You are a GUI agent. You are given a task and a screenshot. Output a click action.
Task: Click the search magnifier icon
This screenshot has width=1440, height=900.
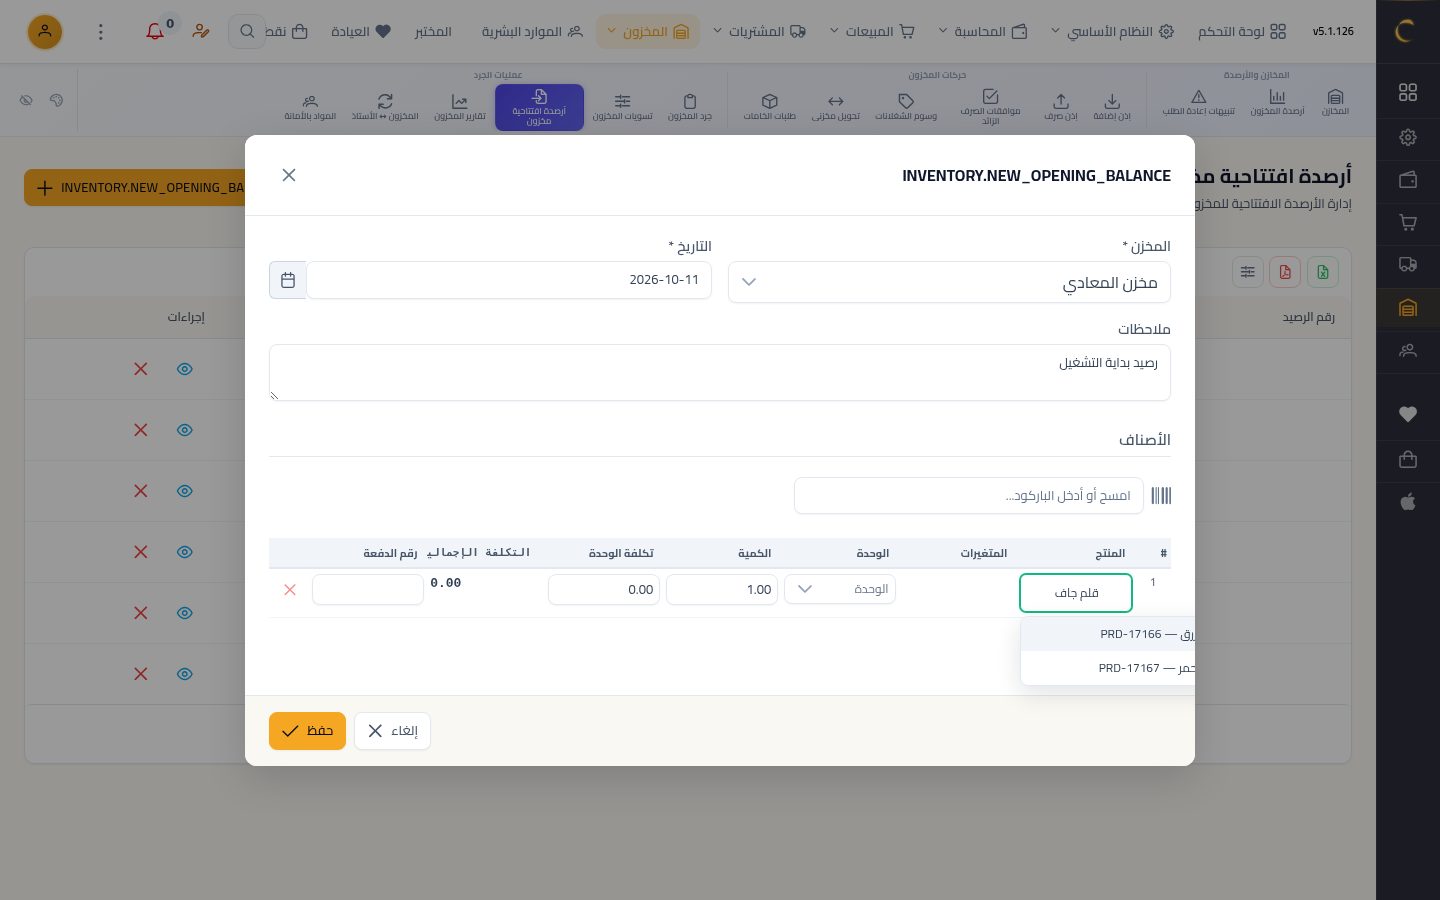[x=247, y=32]
